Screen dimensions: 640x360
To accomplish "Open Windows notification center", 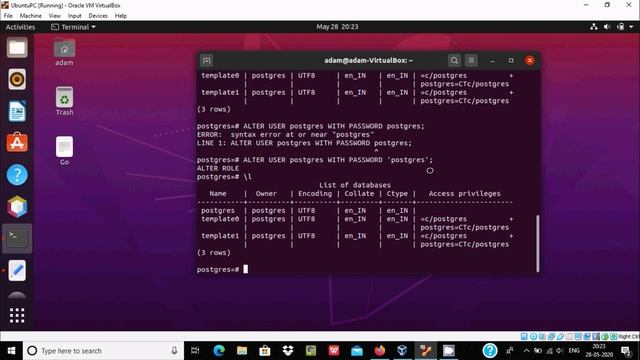I will pyautogui.click(x=626, y=351).
